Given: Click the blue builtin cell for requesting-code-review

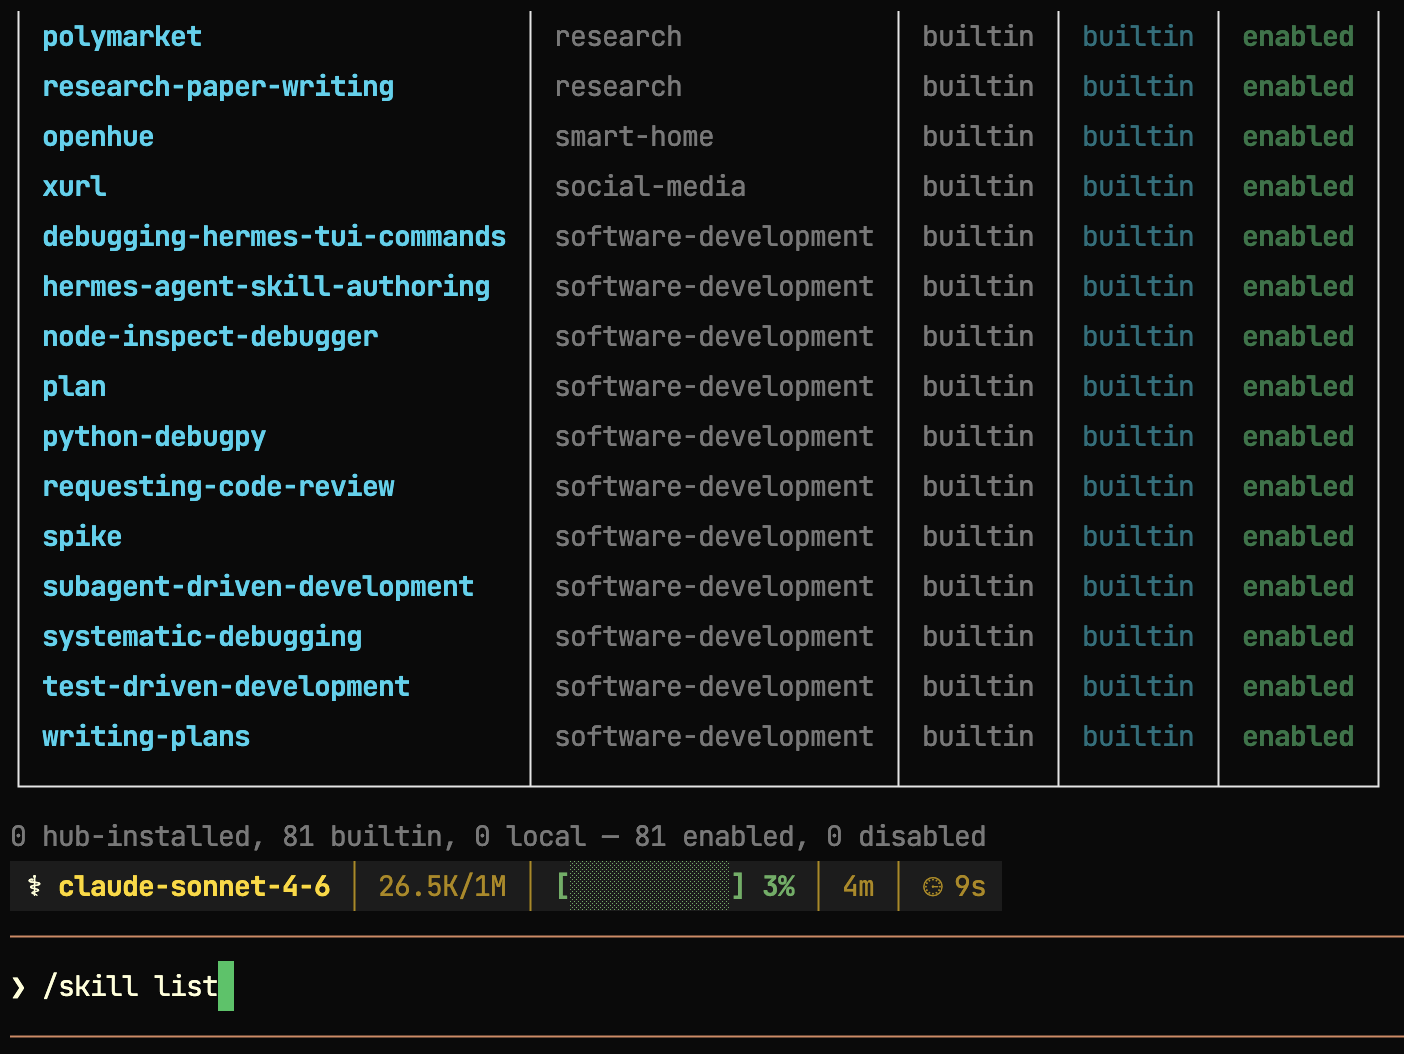Looking at the screenshot, I should 1138,487.
